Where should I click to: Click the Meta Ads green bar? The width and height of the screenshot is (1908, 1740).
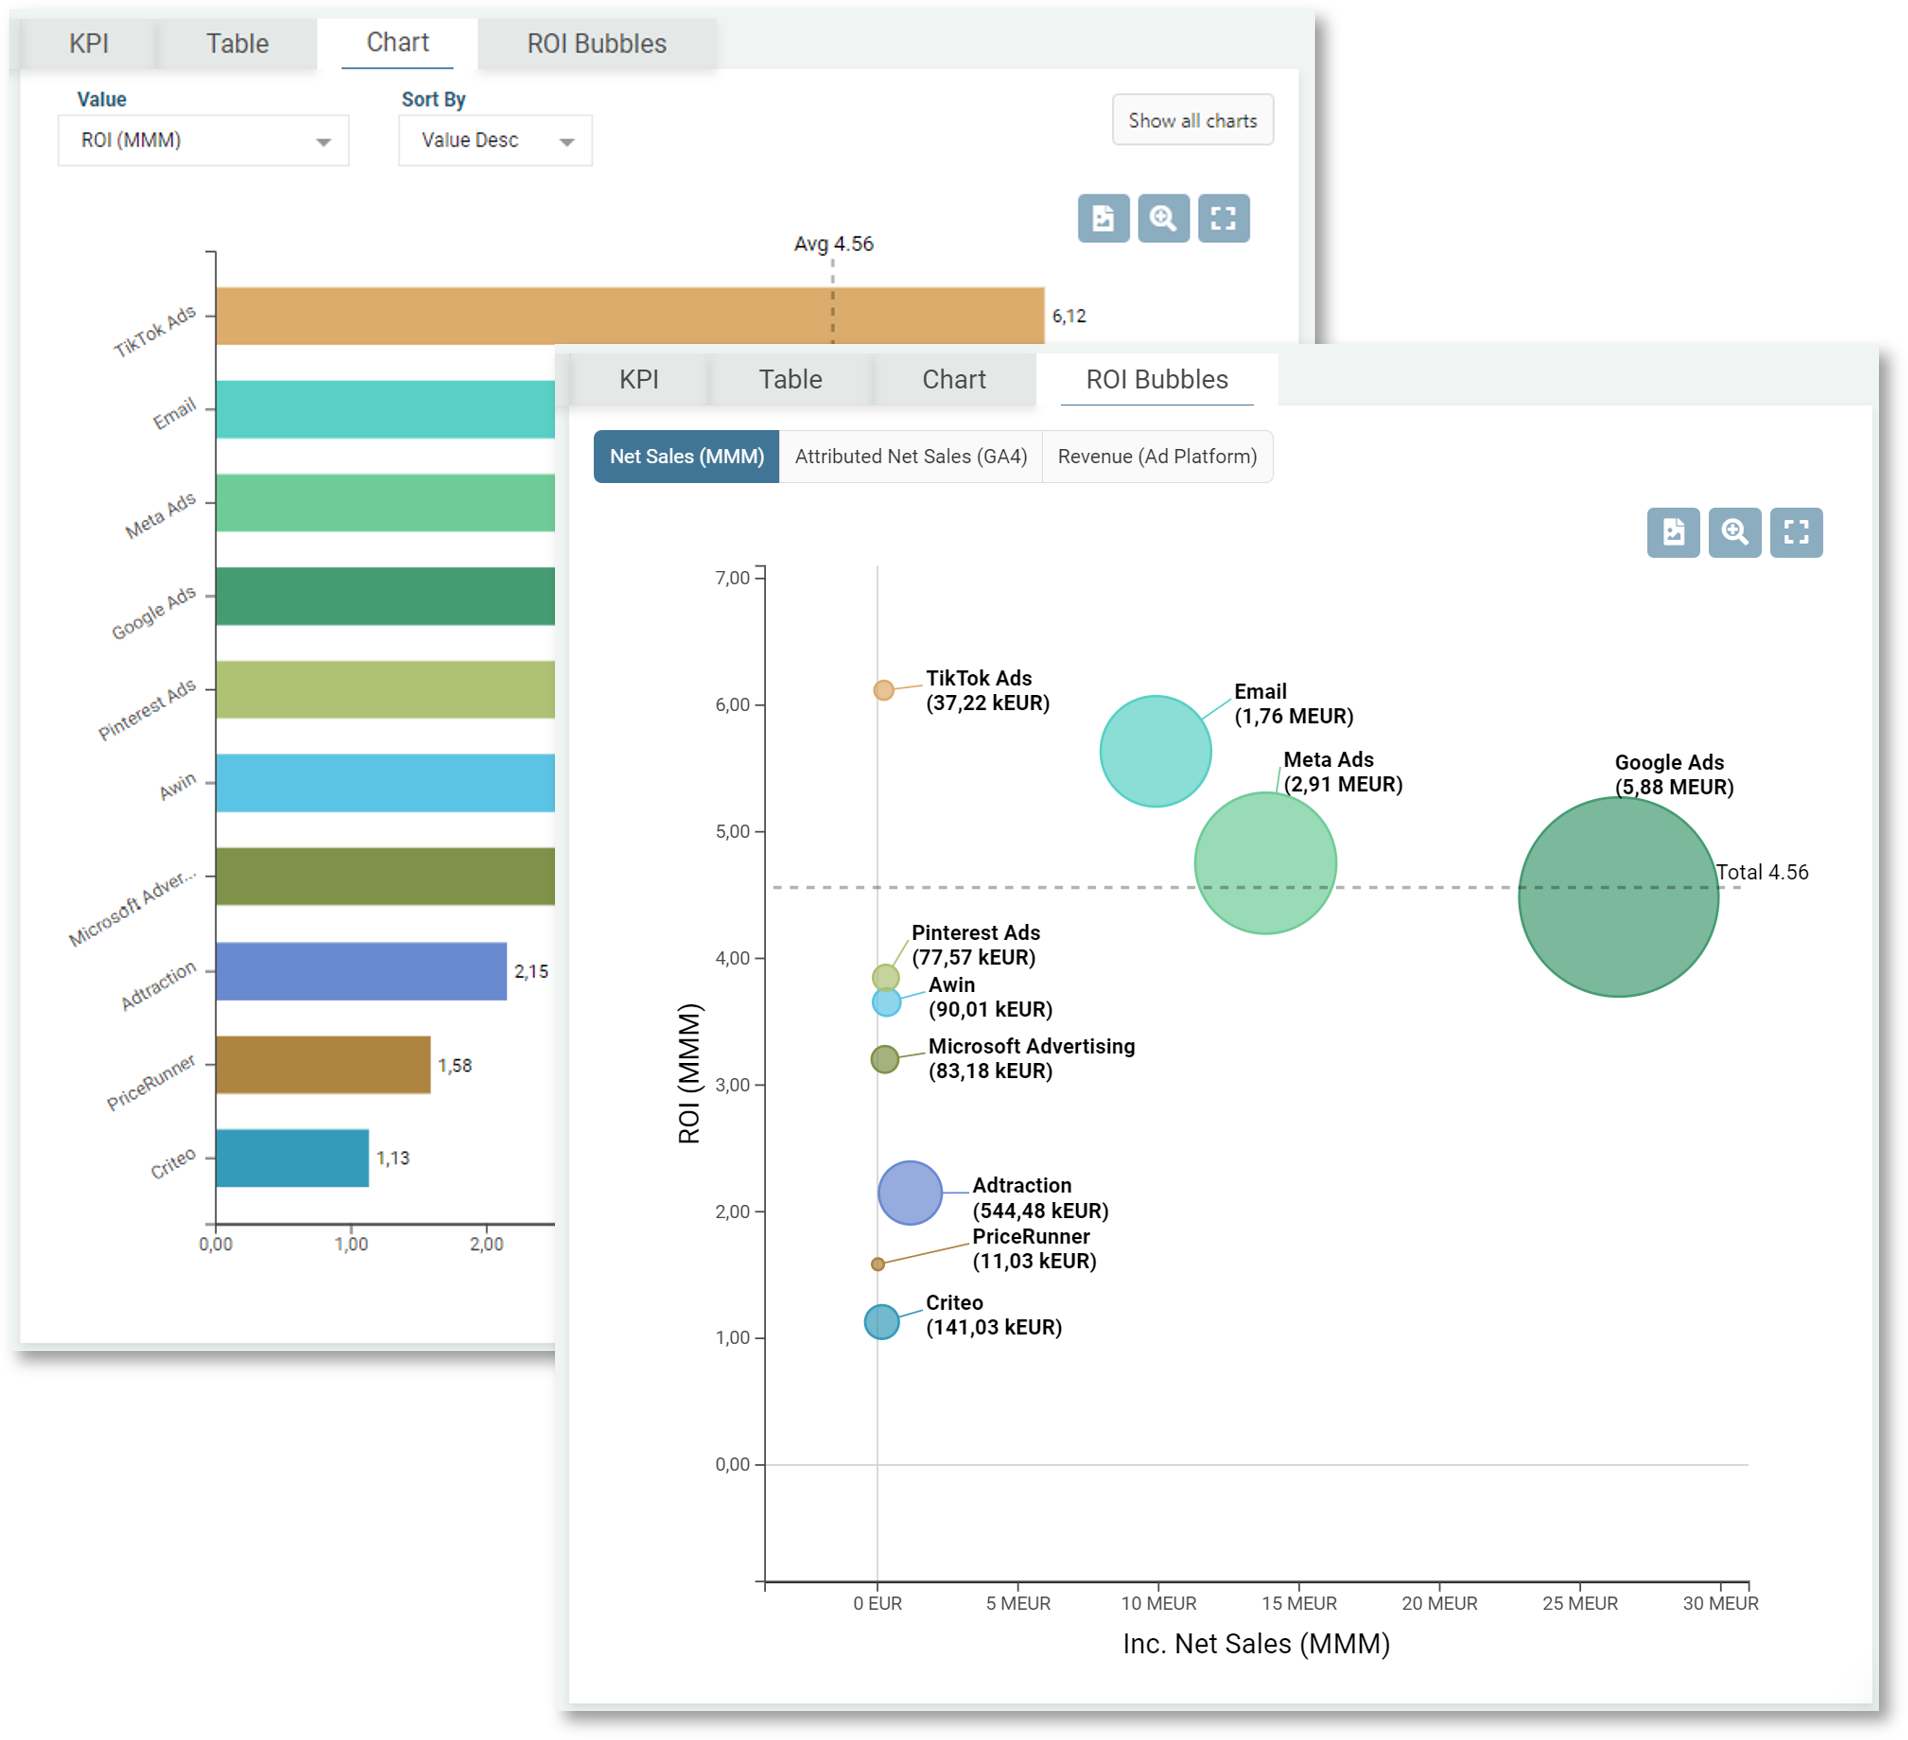tap(386, 502)
